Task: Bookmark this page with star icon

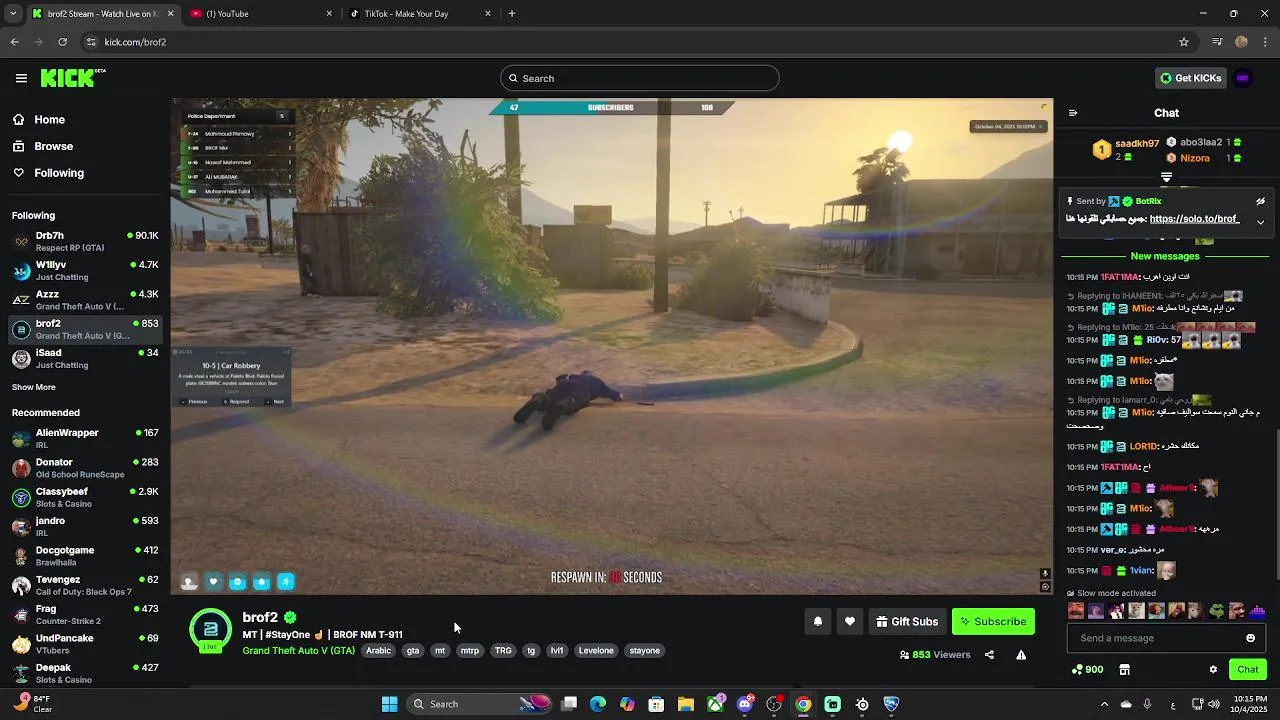Action: tap(1184, 42)
